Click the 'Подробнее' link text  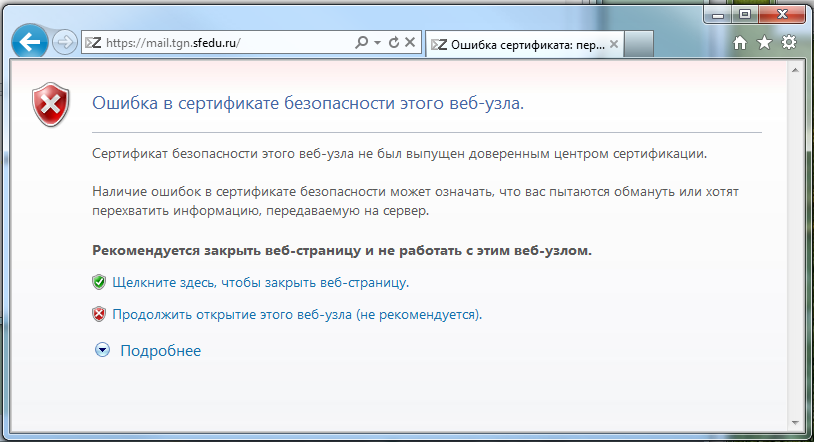coord(160,351)
